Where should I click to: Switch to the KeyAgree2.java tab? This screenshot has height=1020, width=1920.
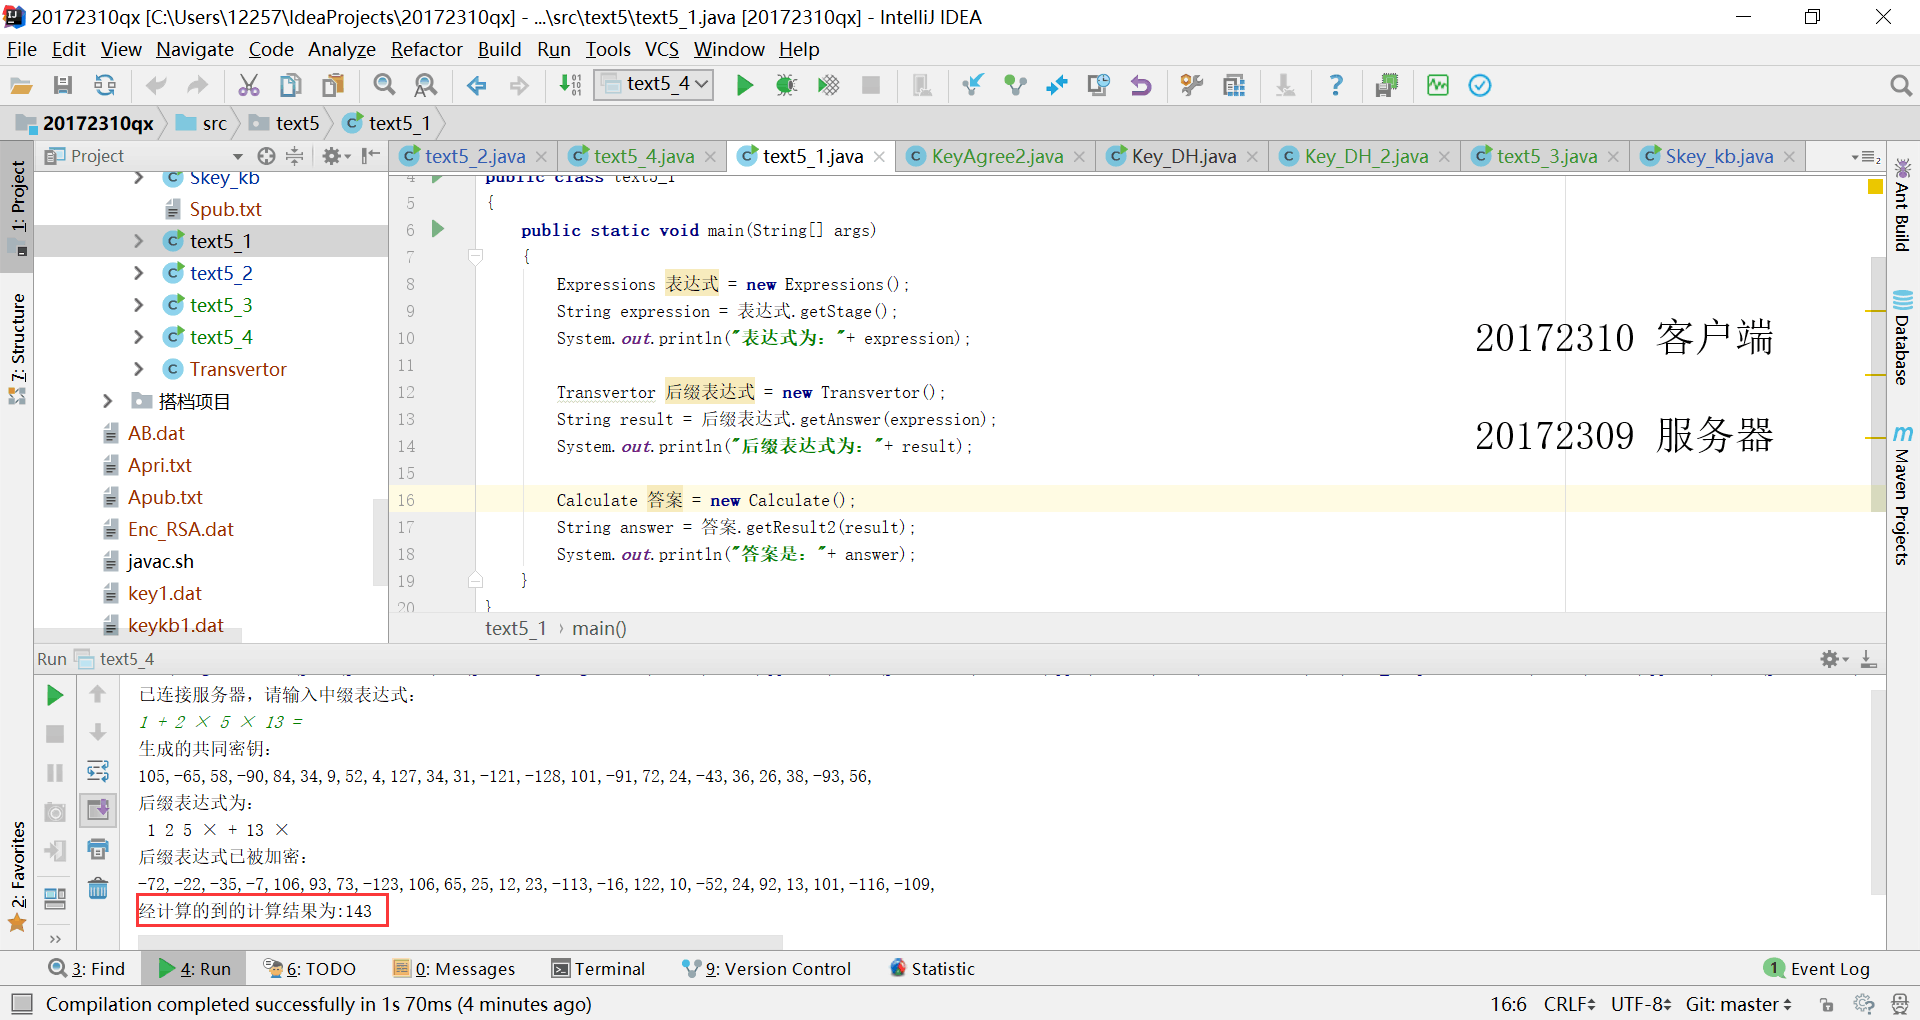pyautogui.click(x=996, y=156)
